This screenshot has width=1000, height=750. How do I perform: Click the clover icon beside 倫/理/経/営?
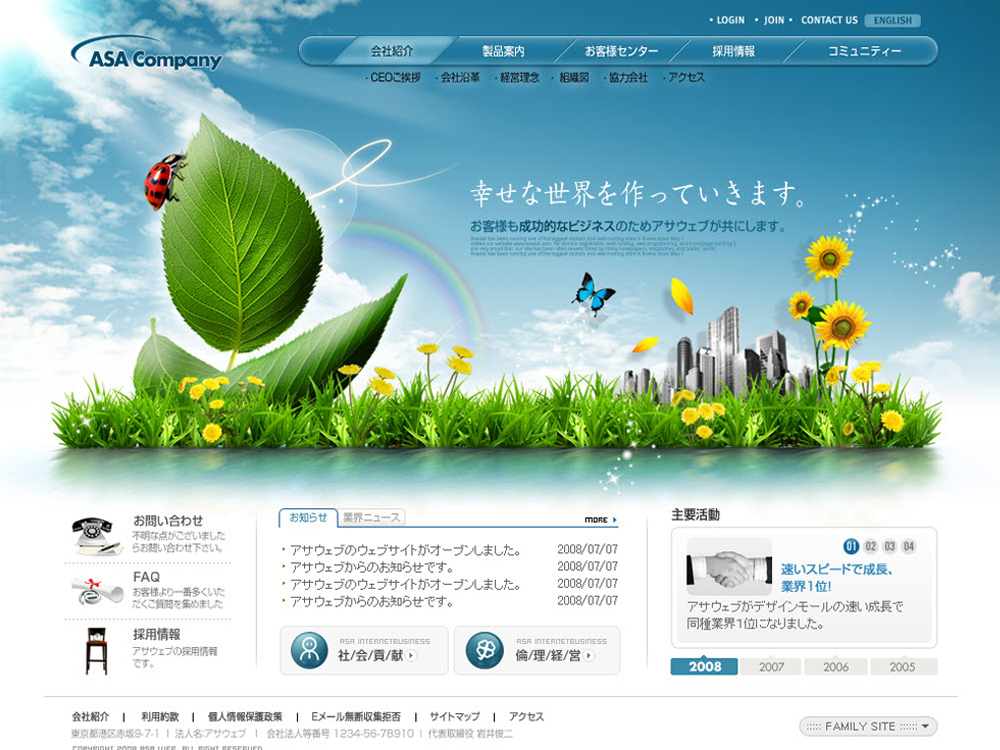coord(484,650)
